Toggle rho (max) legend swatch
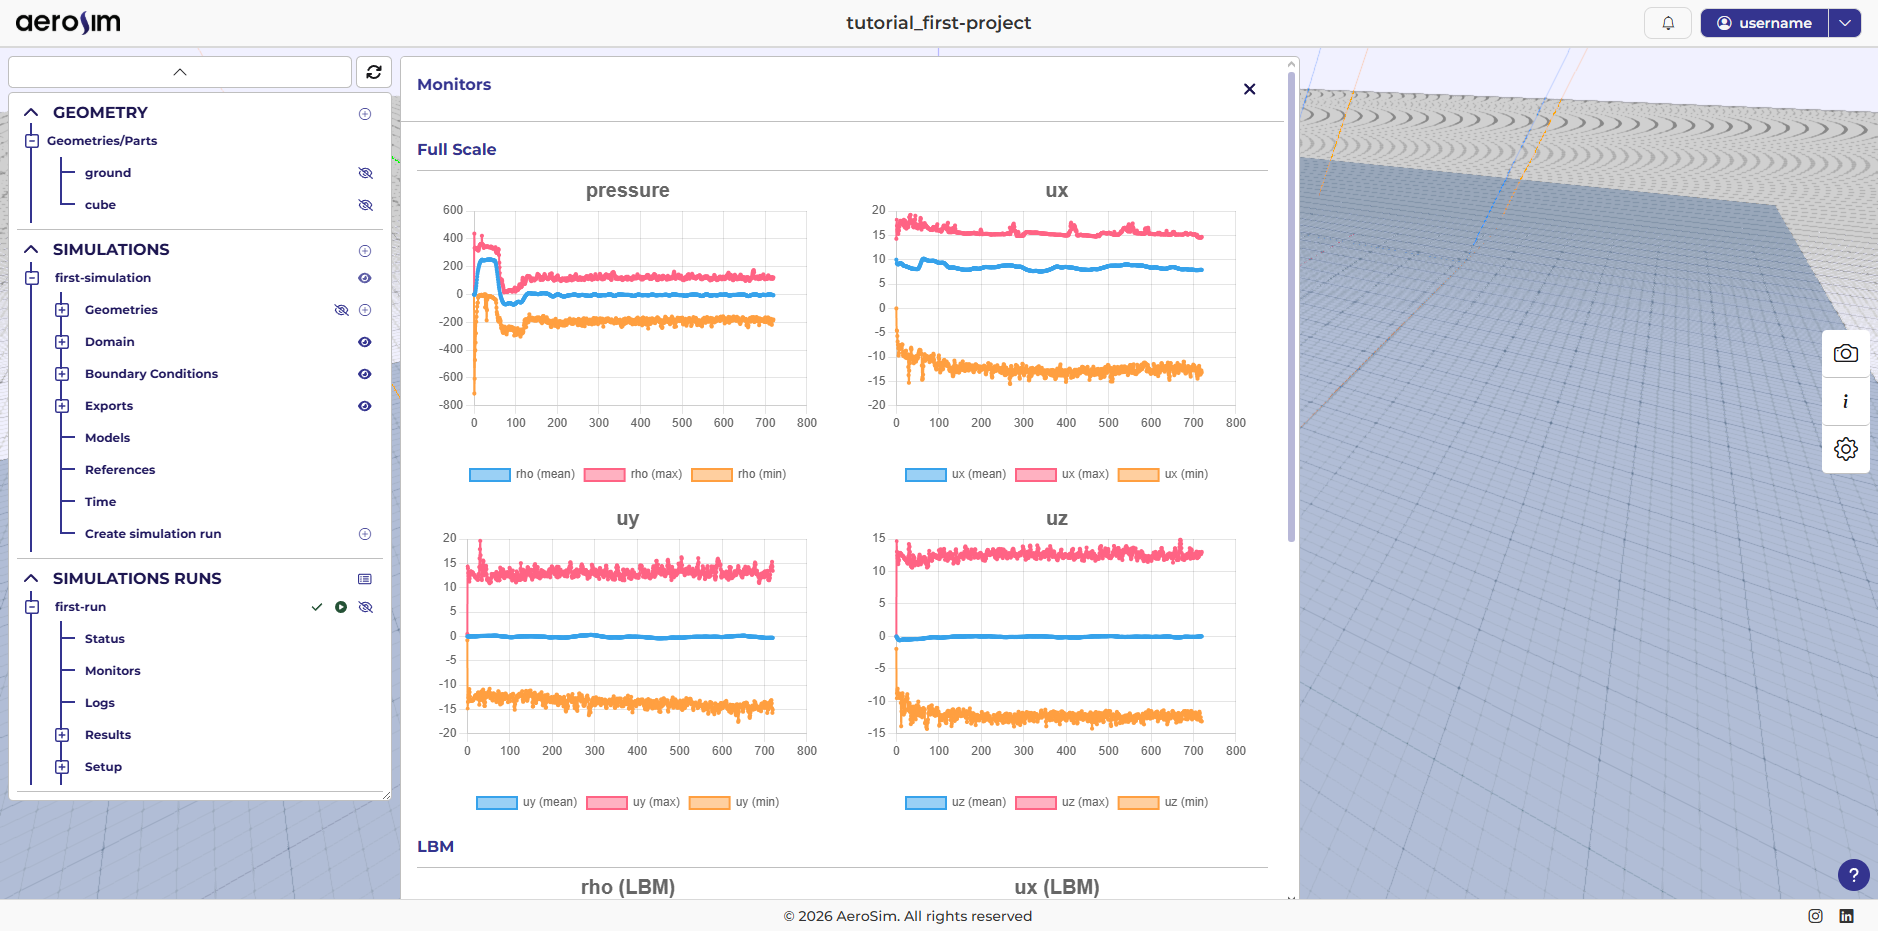The image size is (1878, 931). point(605,475)
